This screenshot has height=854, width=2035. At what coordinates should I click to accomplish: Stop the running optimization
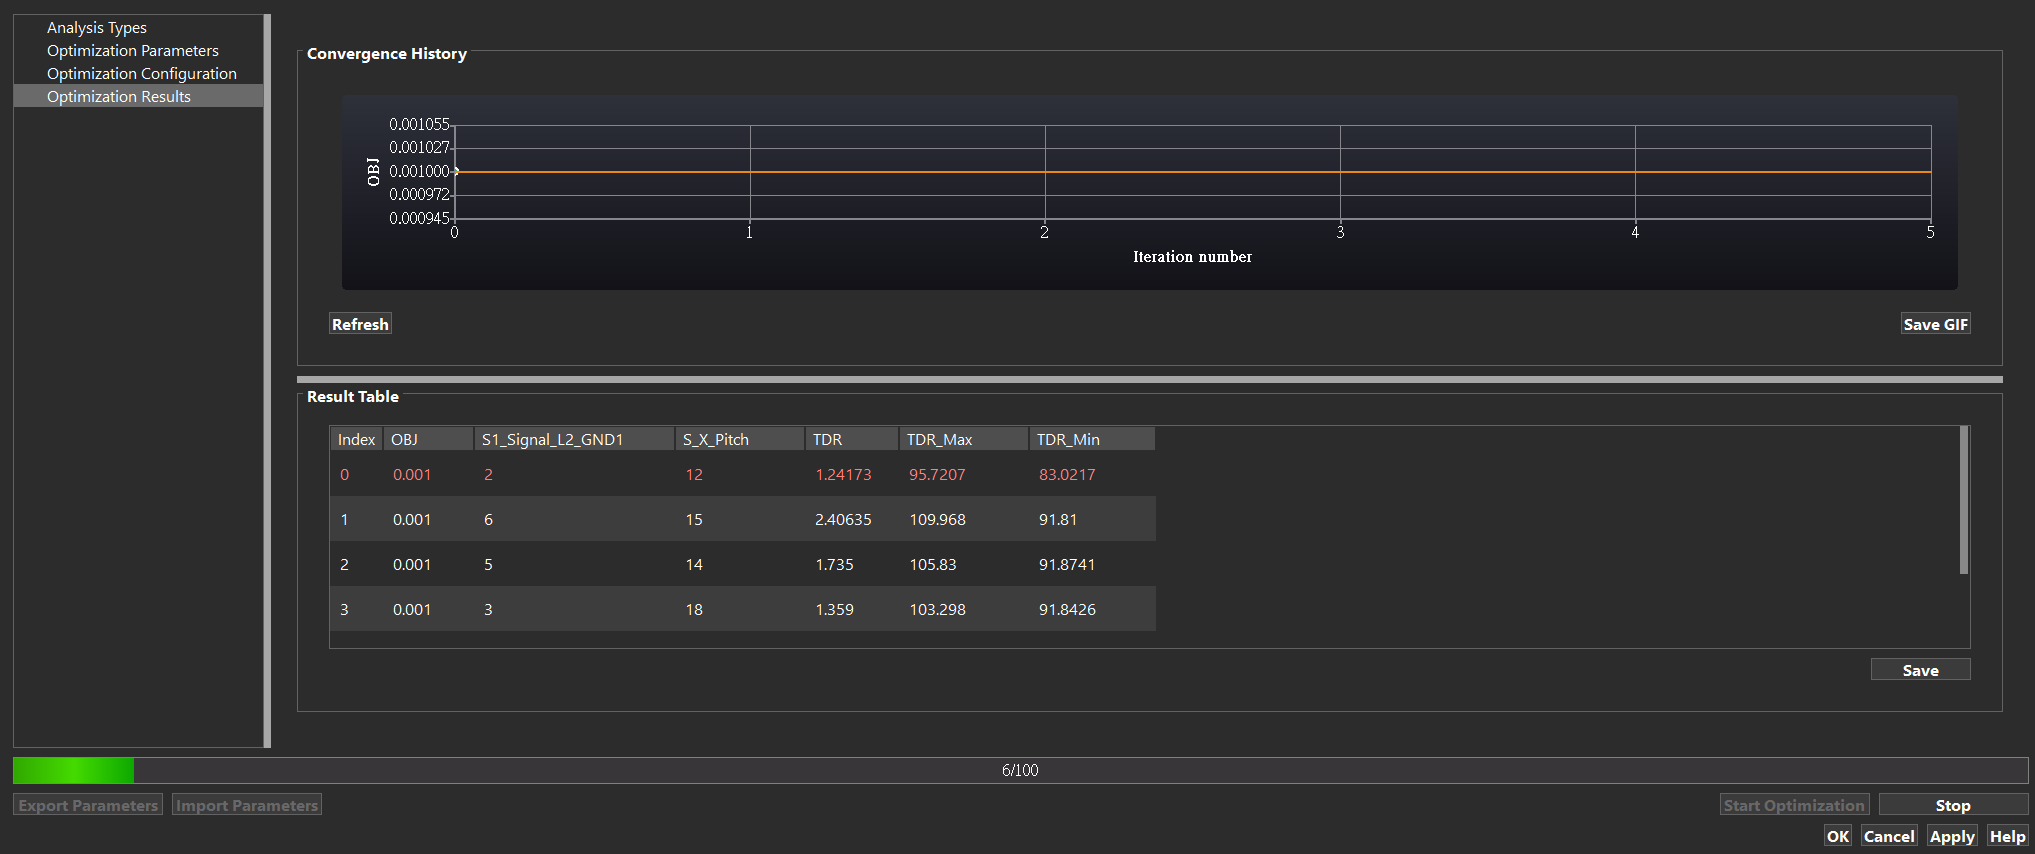[1953, 805]
